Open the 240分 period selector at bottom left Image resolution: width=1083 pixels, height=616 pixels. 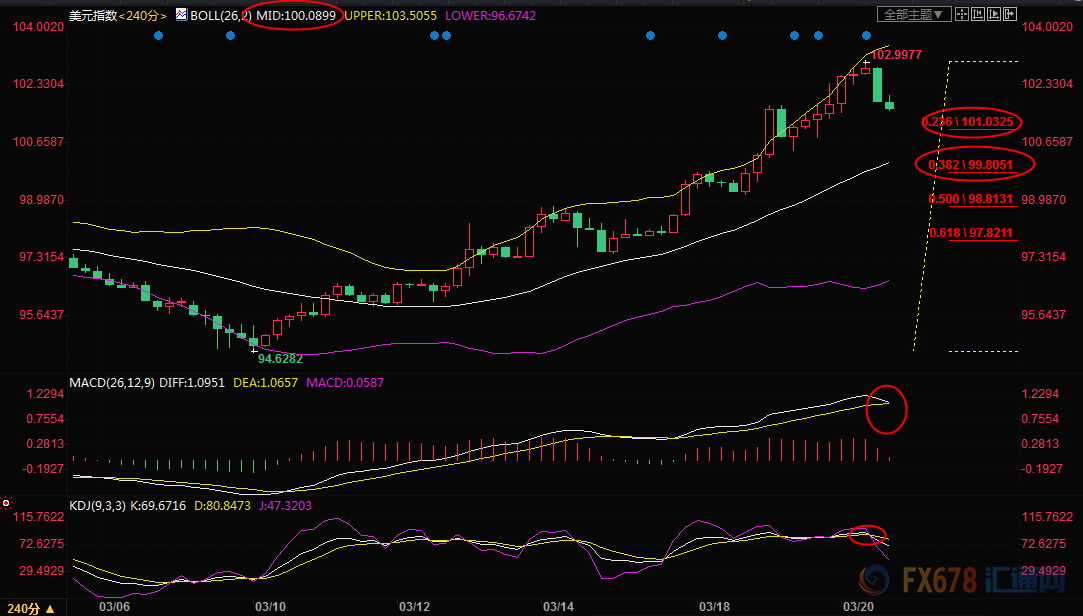26,607
